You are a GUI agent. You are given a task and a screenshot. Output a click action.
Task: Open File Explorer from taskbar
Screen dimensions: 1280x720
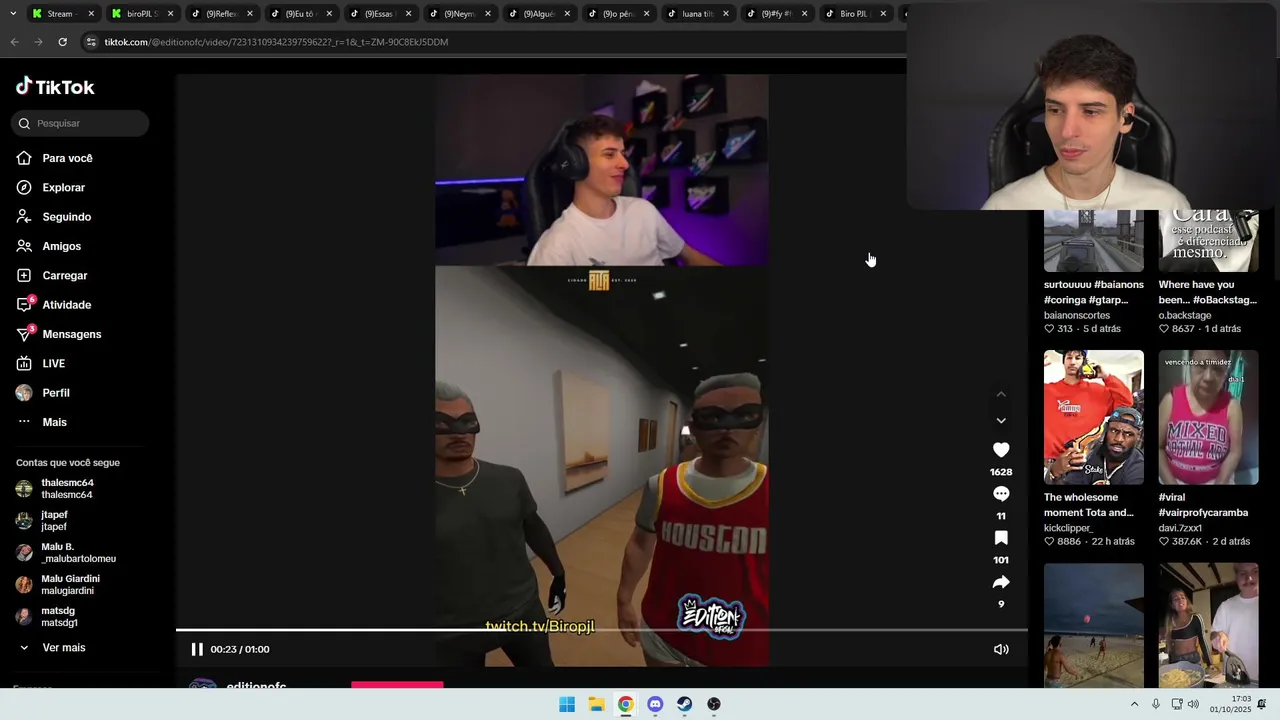(x=596, y=704)
